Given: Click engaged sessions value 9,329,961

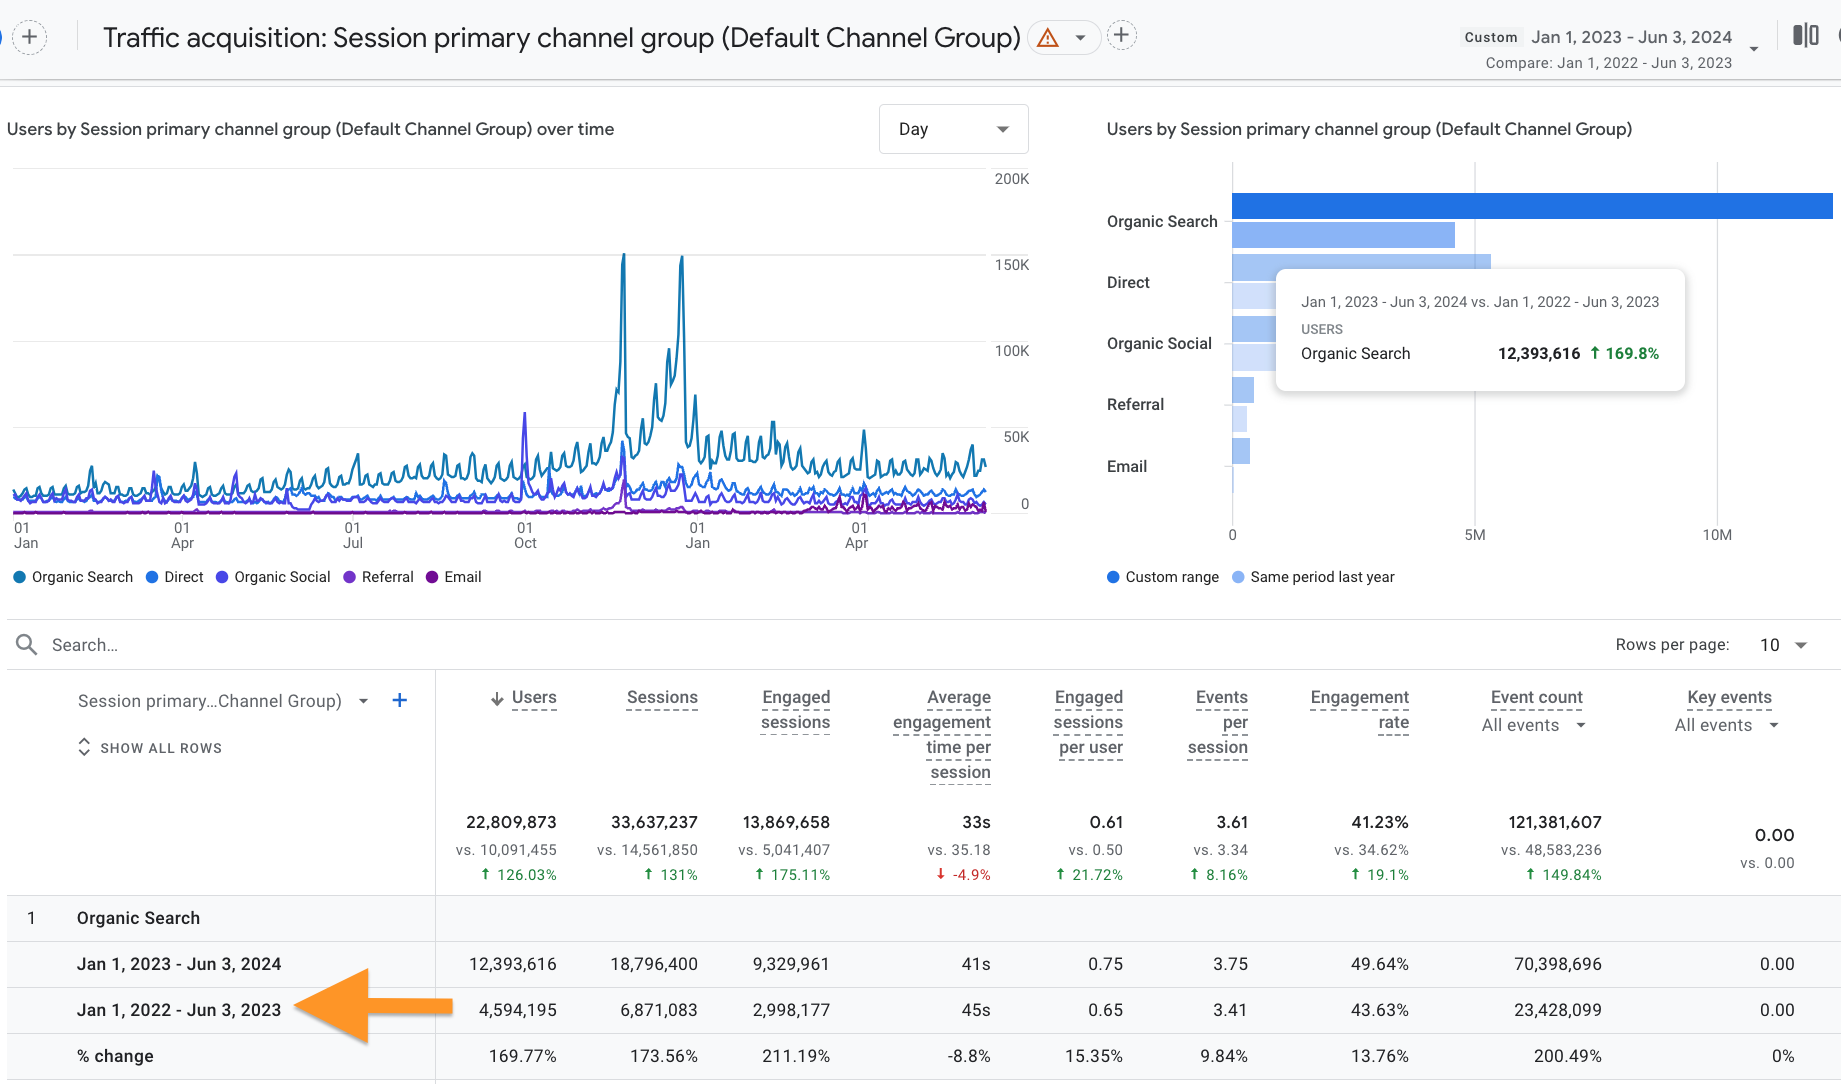Looking at the screenshot, I should pos(791,964).
